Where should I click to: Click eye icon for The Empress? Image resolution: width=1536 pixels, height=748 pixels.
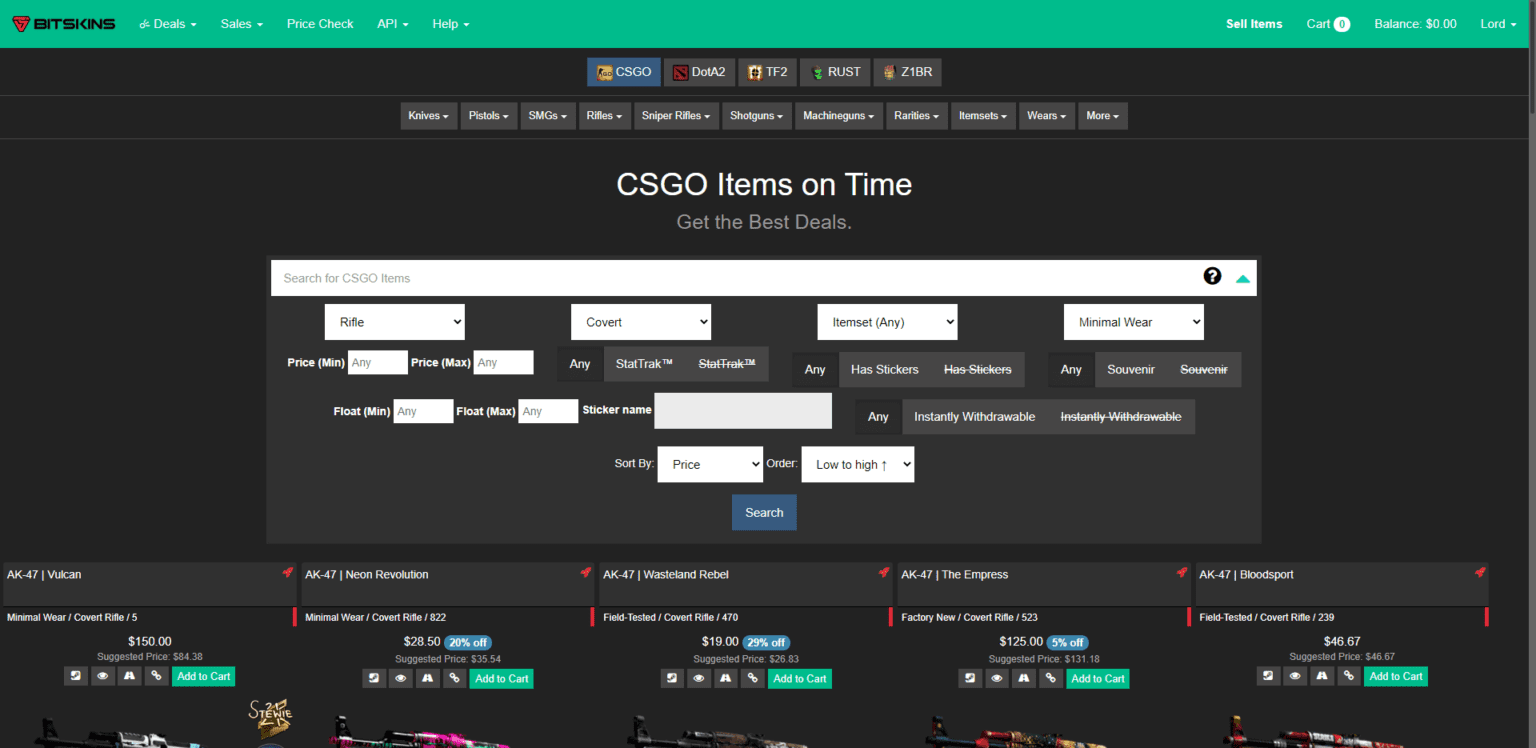[x=997, y=678]
